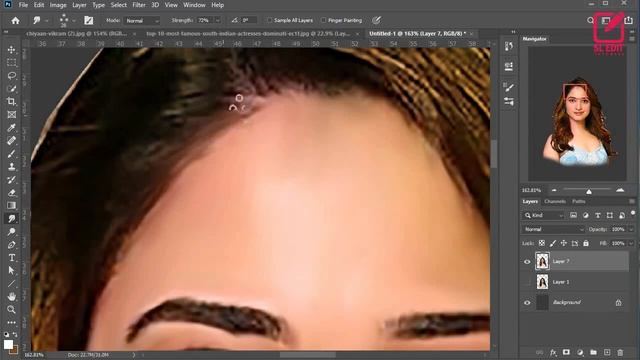The image size is (640, 360).
Task: Select the Move tool
Action: tap(11, 50)
